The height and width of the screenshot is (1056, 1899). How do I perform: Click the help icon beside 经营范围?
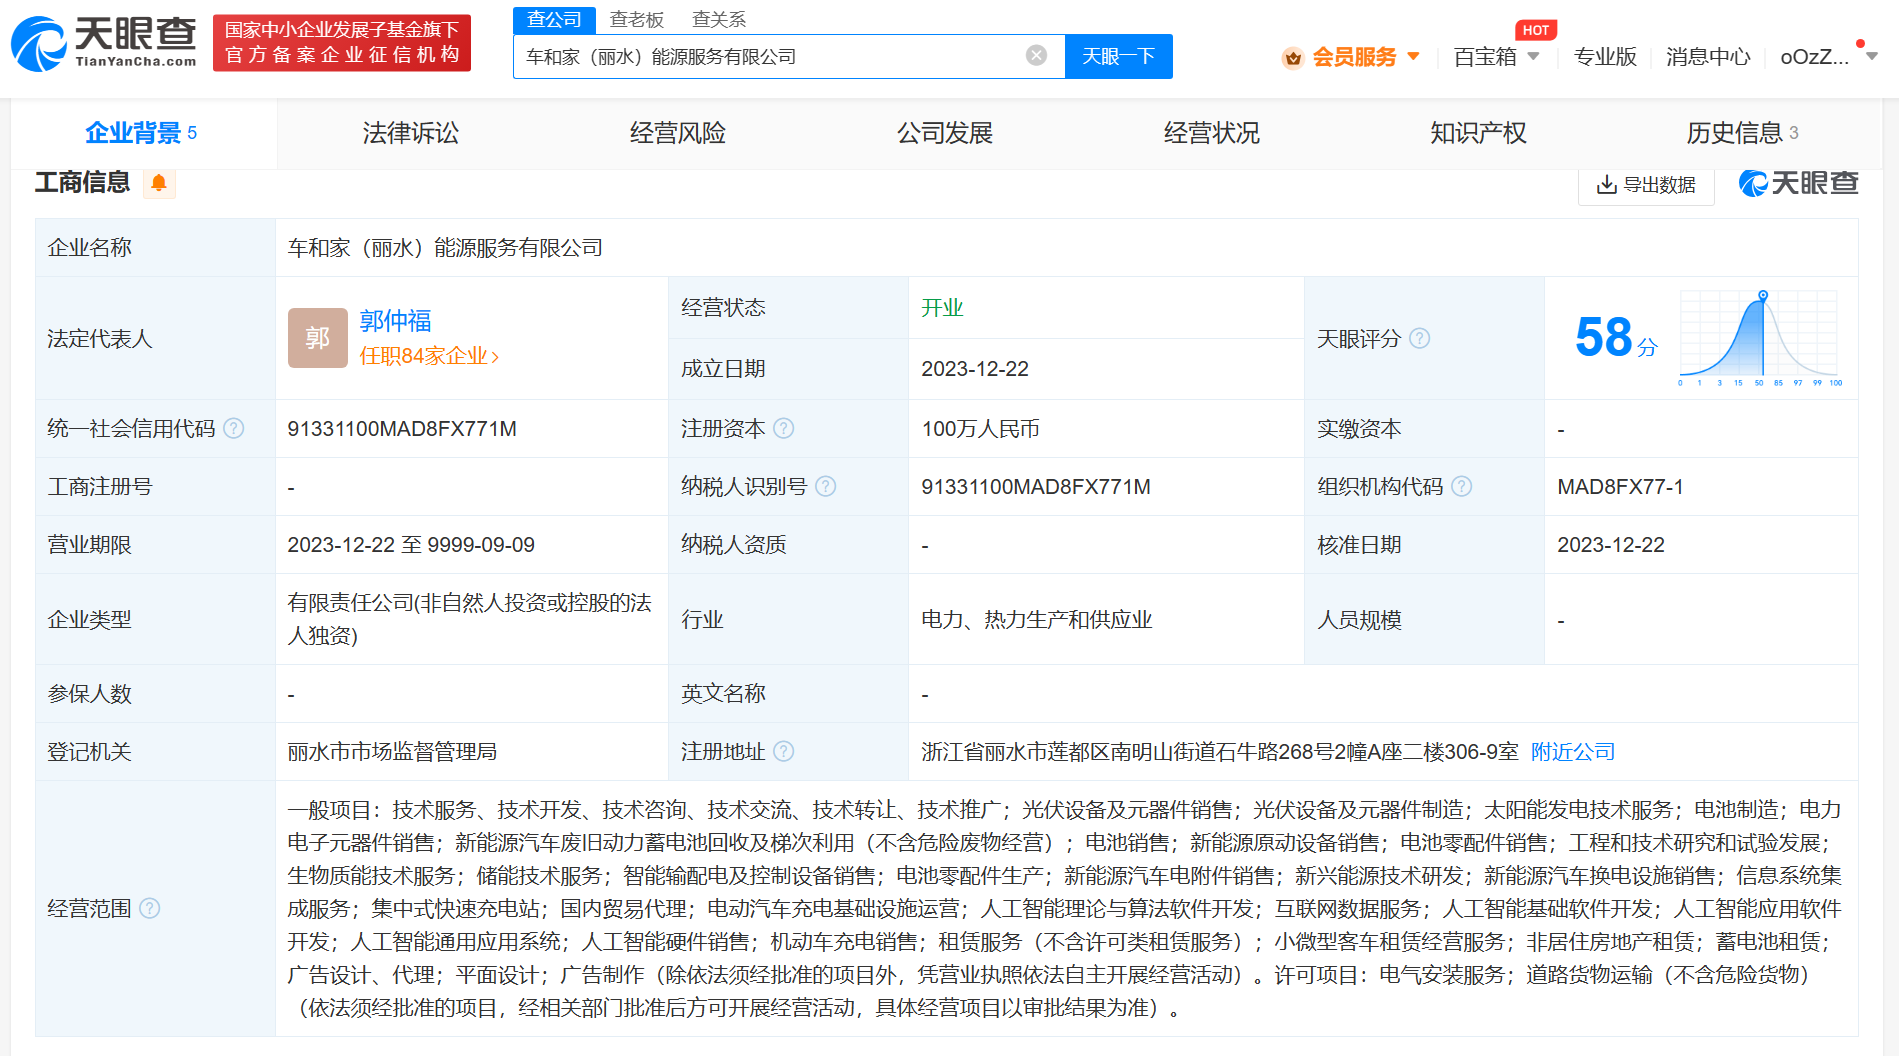click(150, 908)
